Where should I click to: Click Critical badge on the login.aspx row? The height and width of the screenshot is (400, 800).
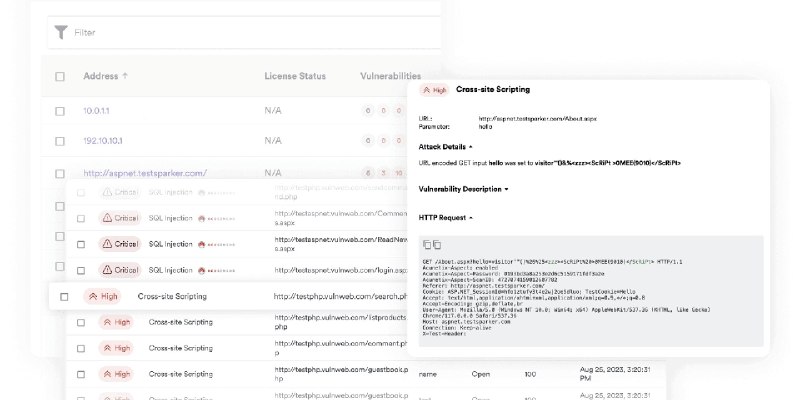(x=120, y=270)
